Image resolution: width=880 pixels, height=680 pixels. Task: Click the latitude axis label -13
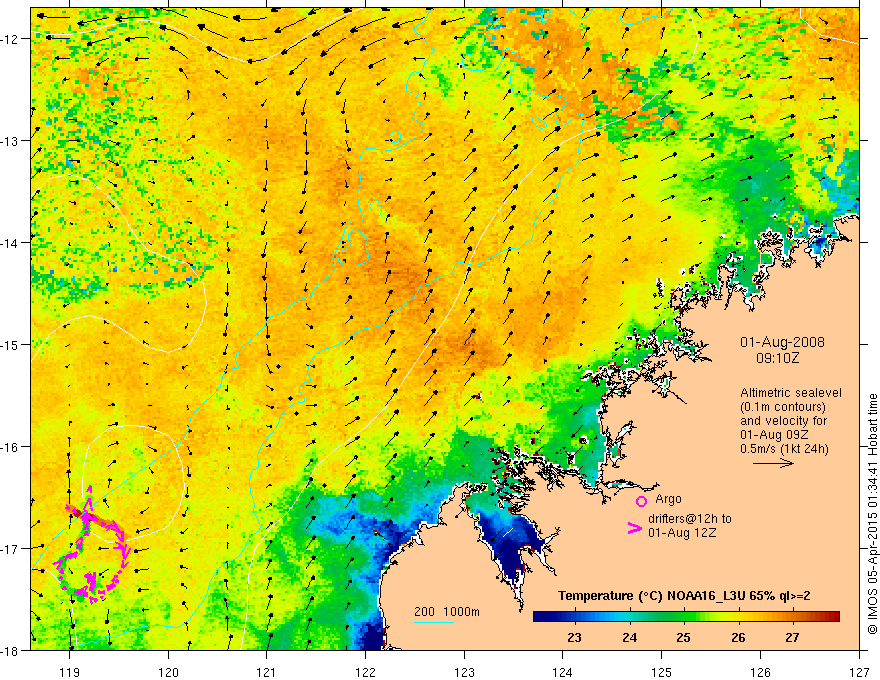[11, 141]
